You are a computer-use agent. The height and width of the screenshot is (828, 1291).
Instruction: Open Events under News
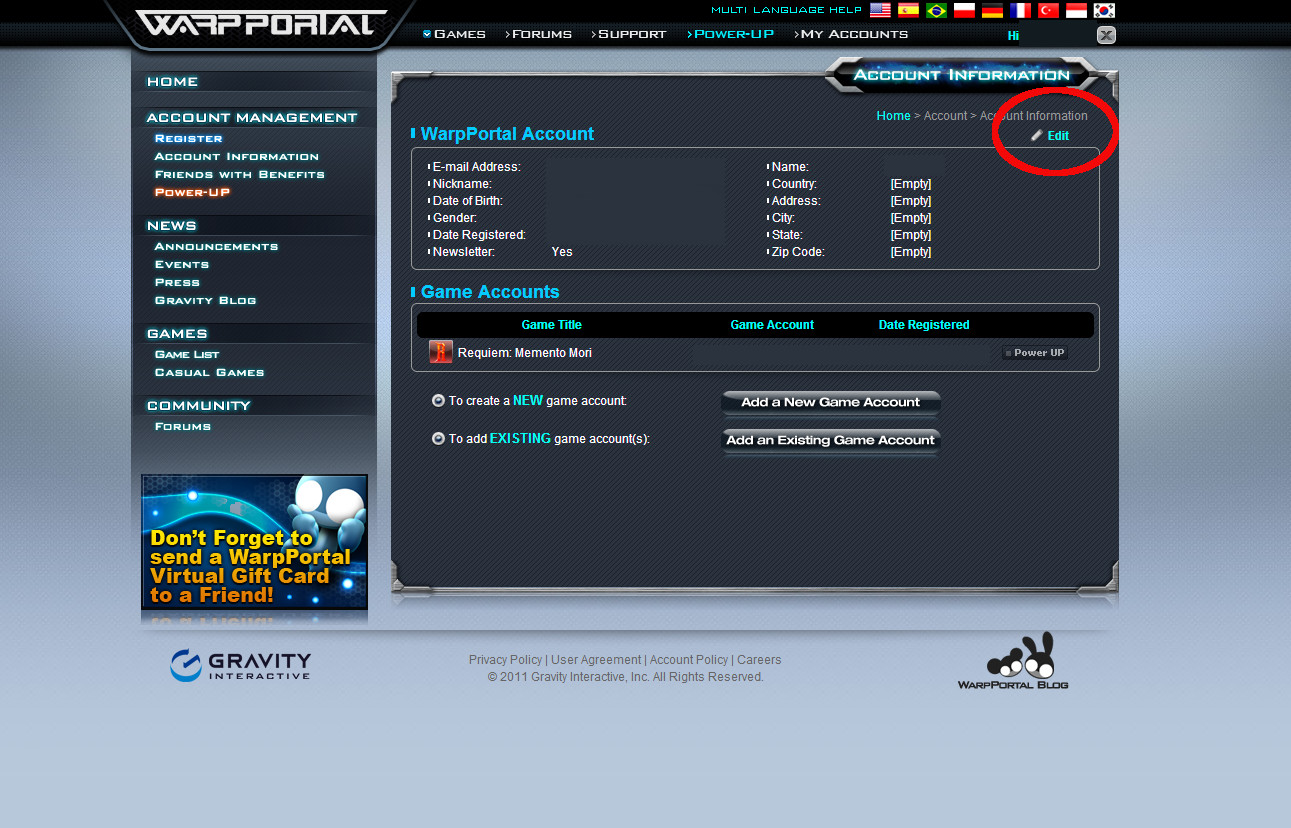pos(182,264)
